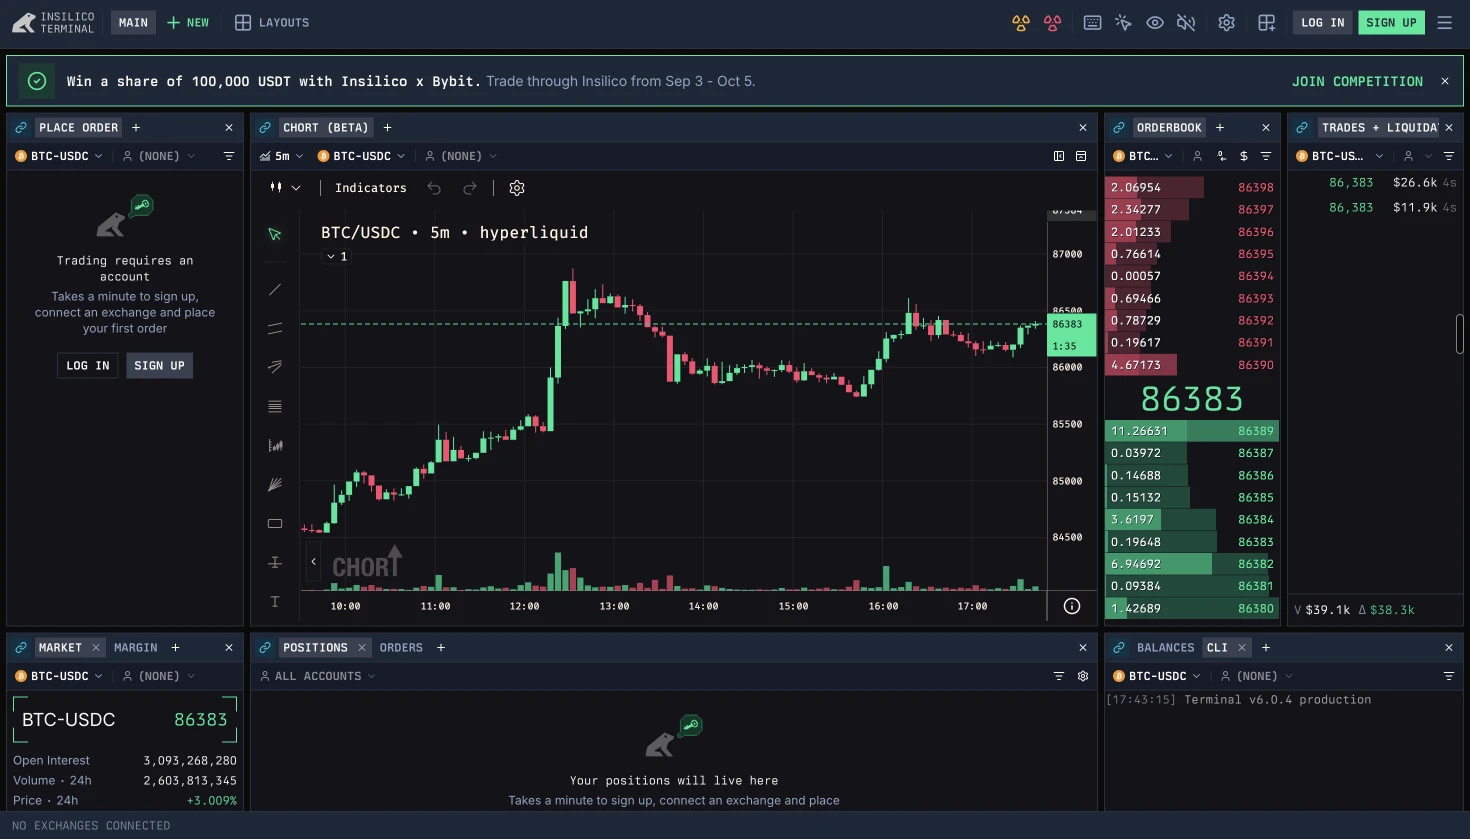Open the LAYOUTS menu

coord(272,23)
